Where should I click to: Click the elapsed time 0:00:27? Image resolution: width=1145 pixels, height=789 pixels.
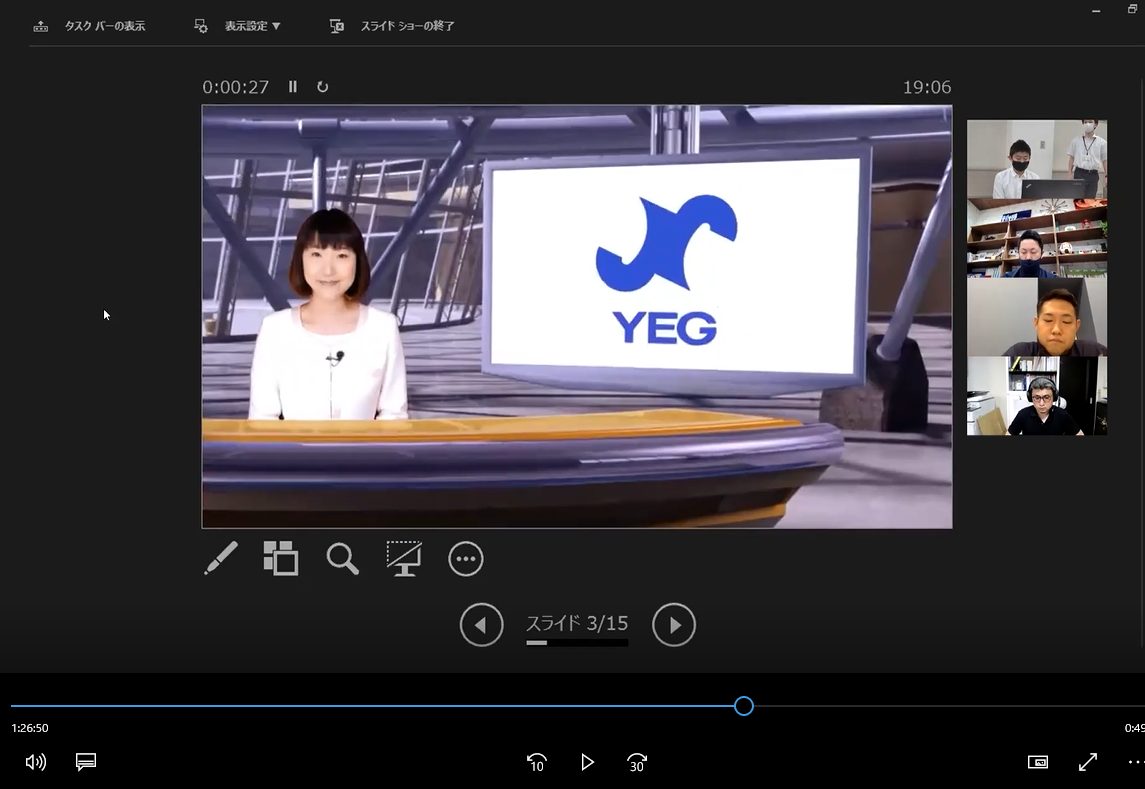coord(235,87)
